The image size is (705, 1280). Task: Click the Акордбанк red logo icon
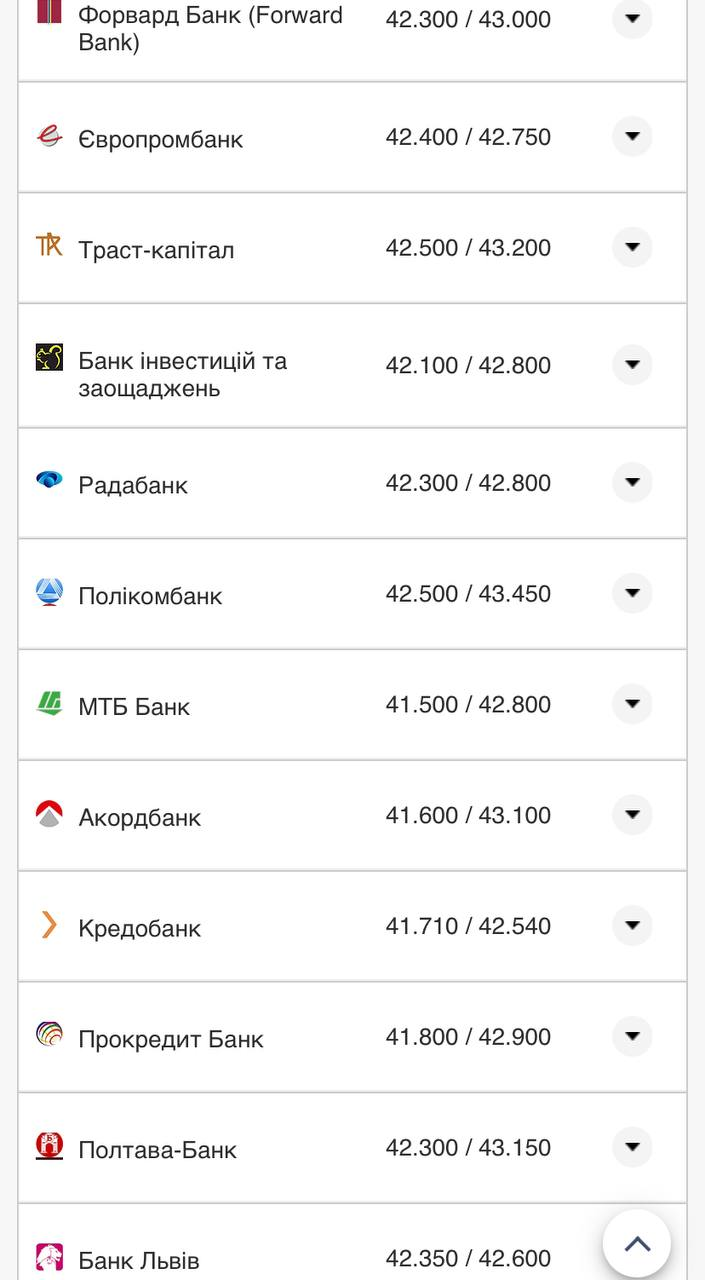coord(49,814)
